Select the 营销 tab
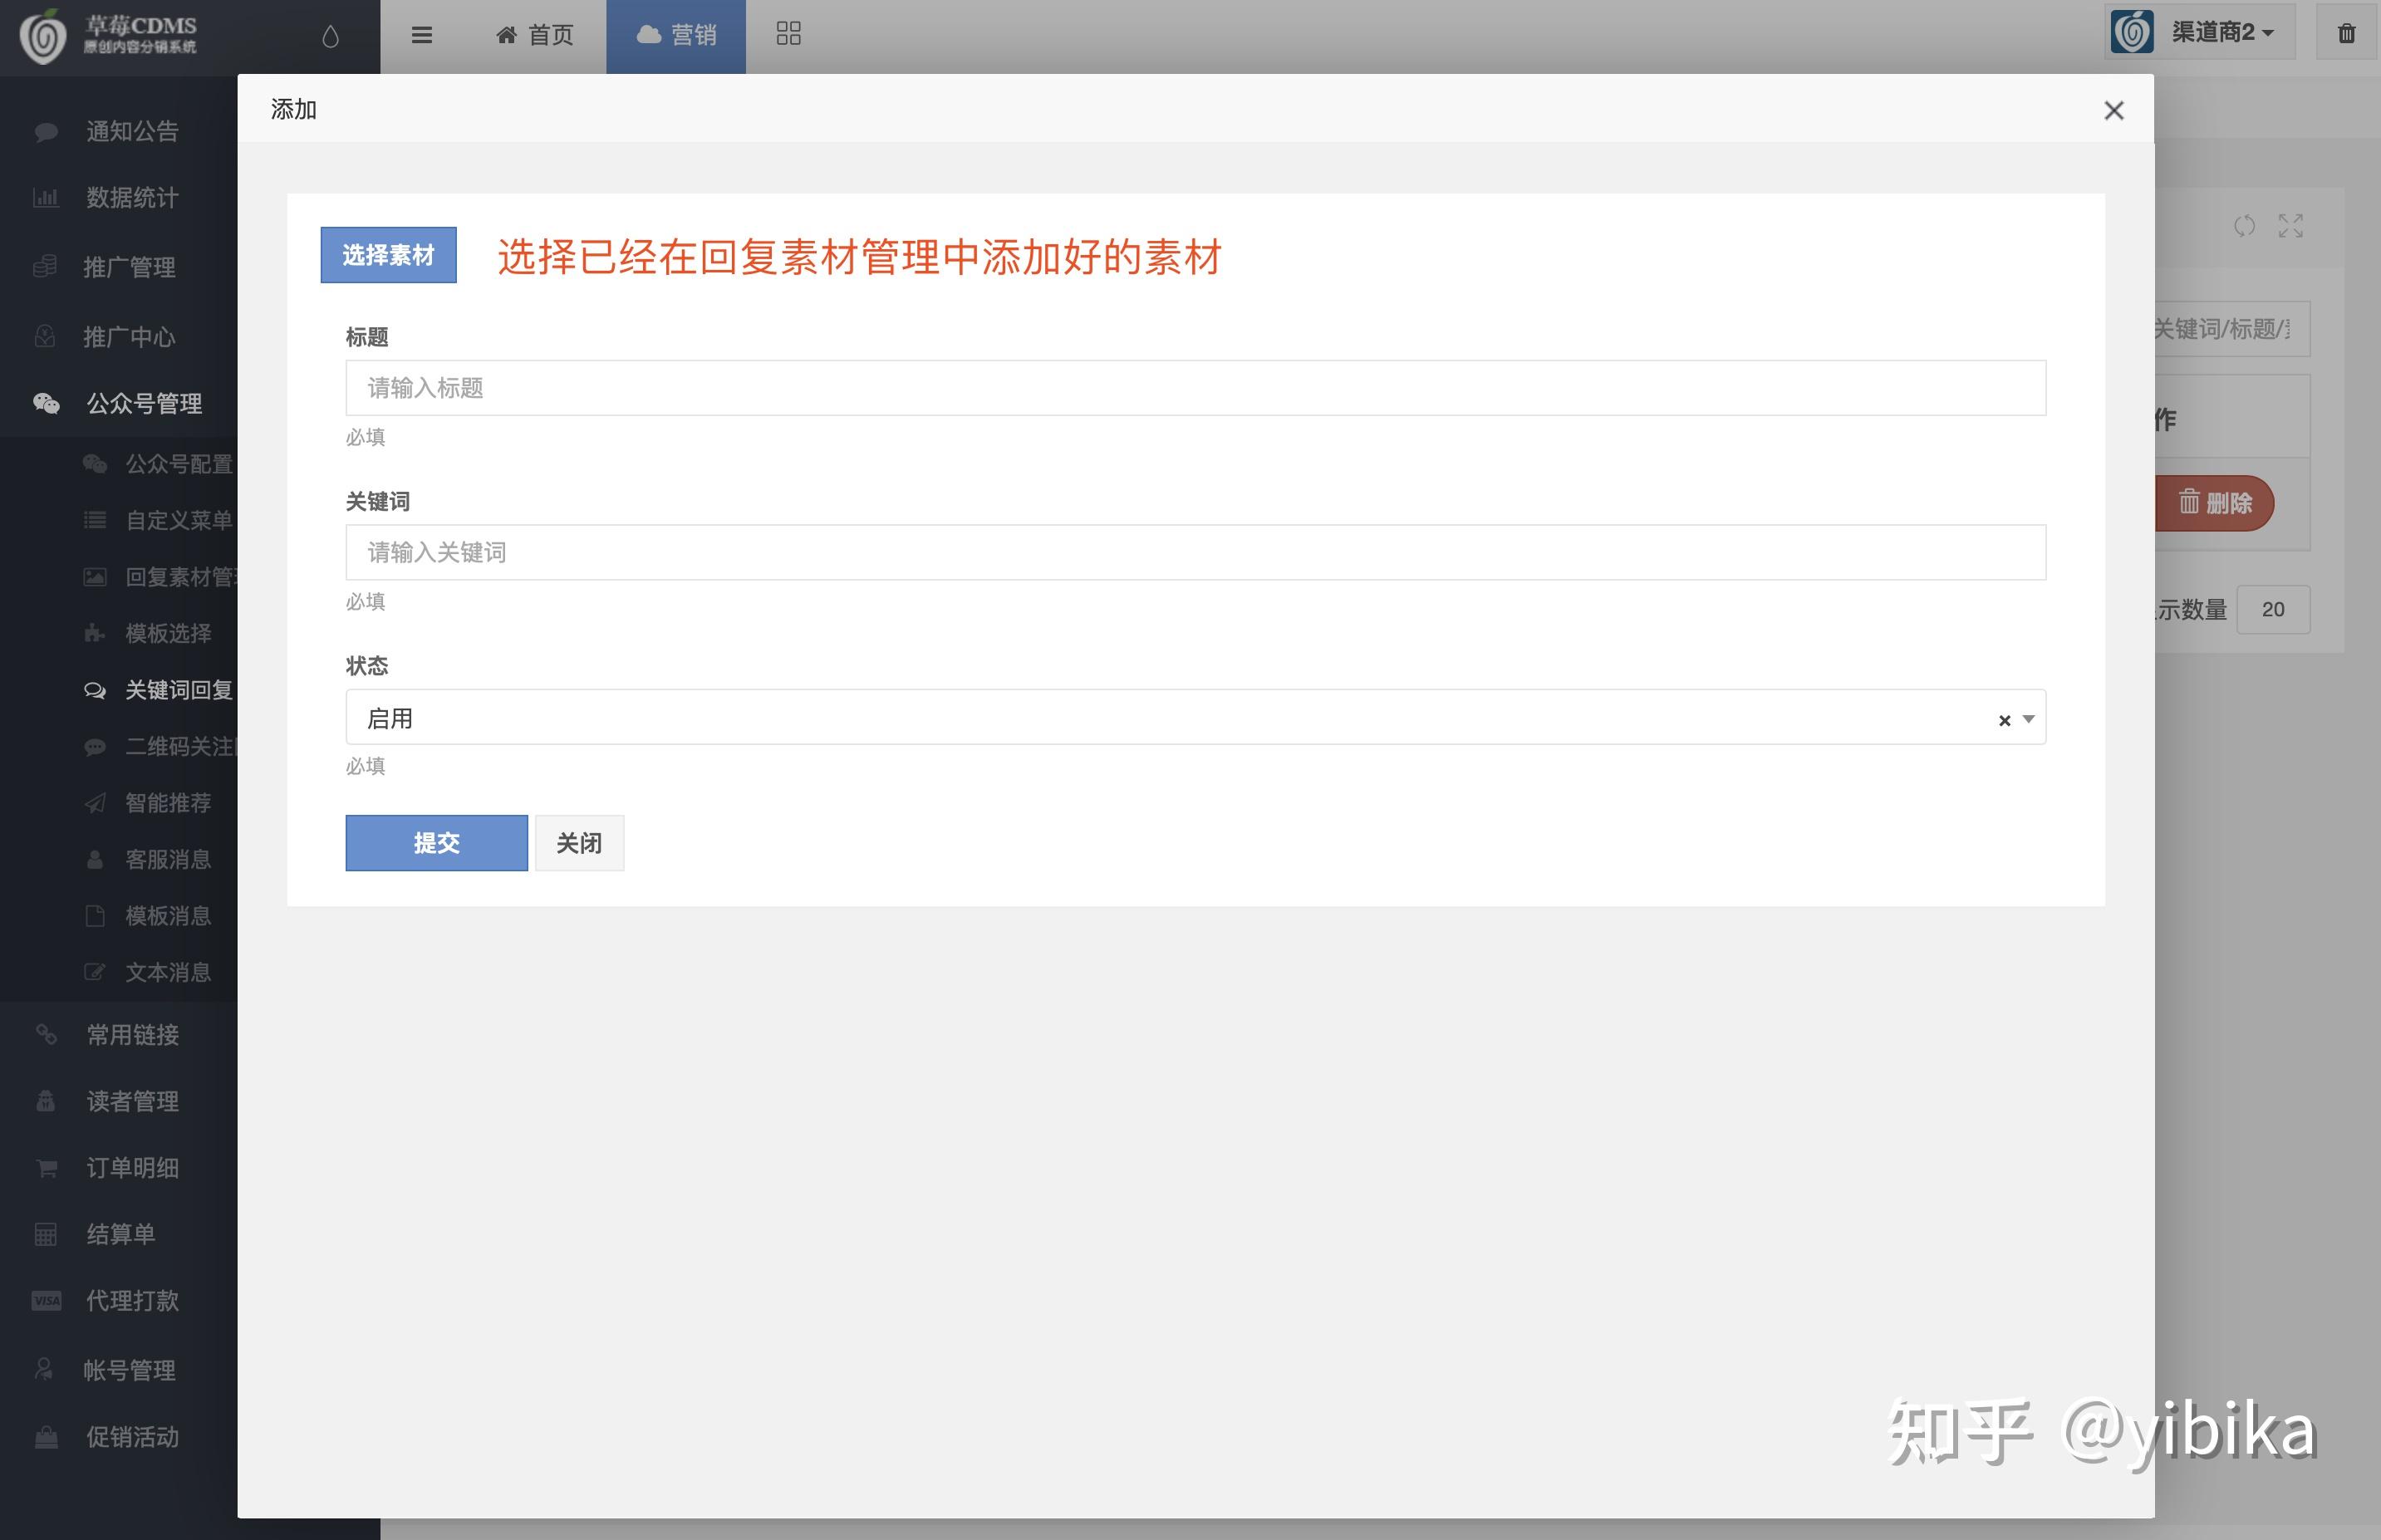Screen dimensions: 2381x1540 pyautogui.click(x=676, y=35)
